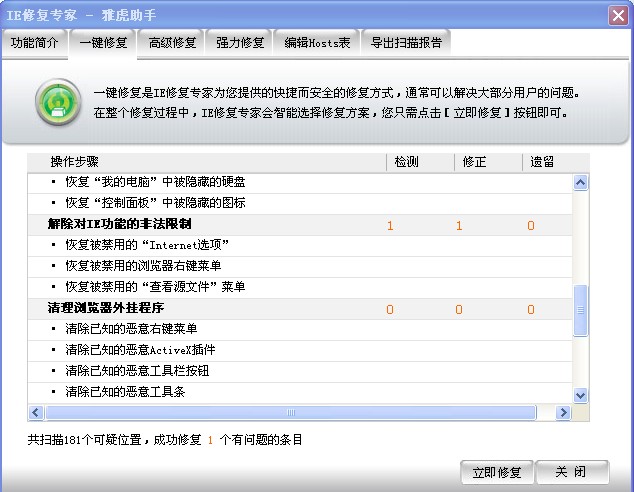
Task: Click 遗留 value 0 in 解除对IE功能的非法限制 row
Action: tap(531, 226)
